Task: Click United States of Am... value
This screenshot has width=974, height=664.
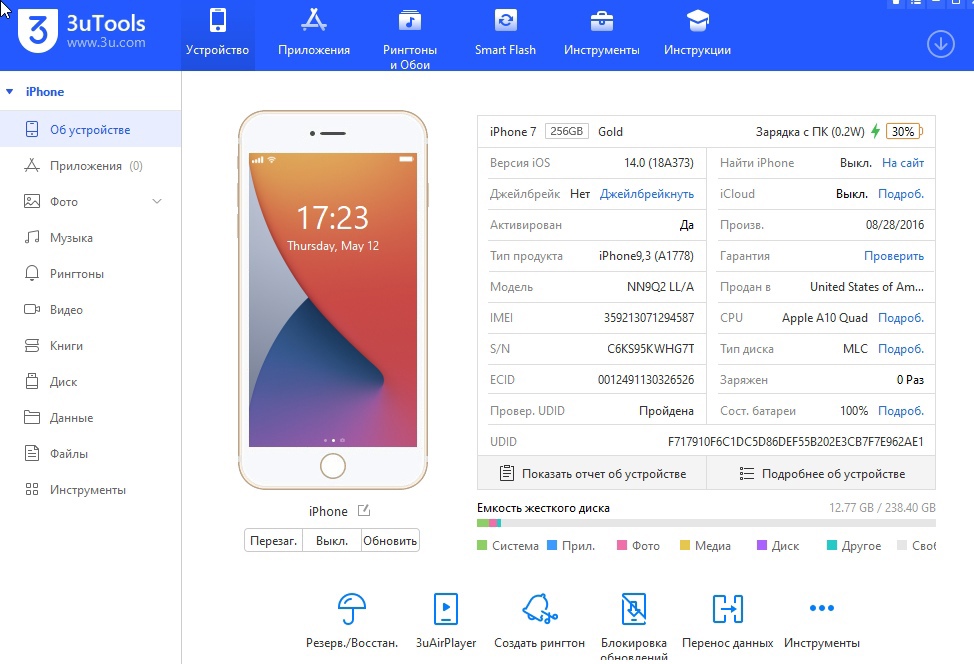Action: coord(867,286)
